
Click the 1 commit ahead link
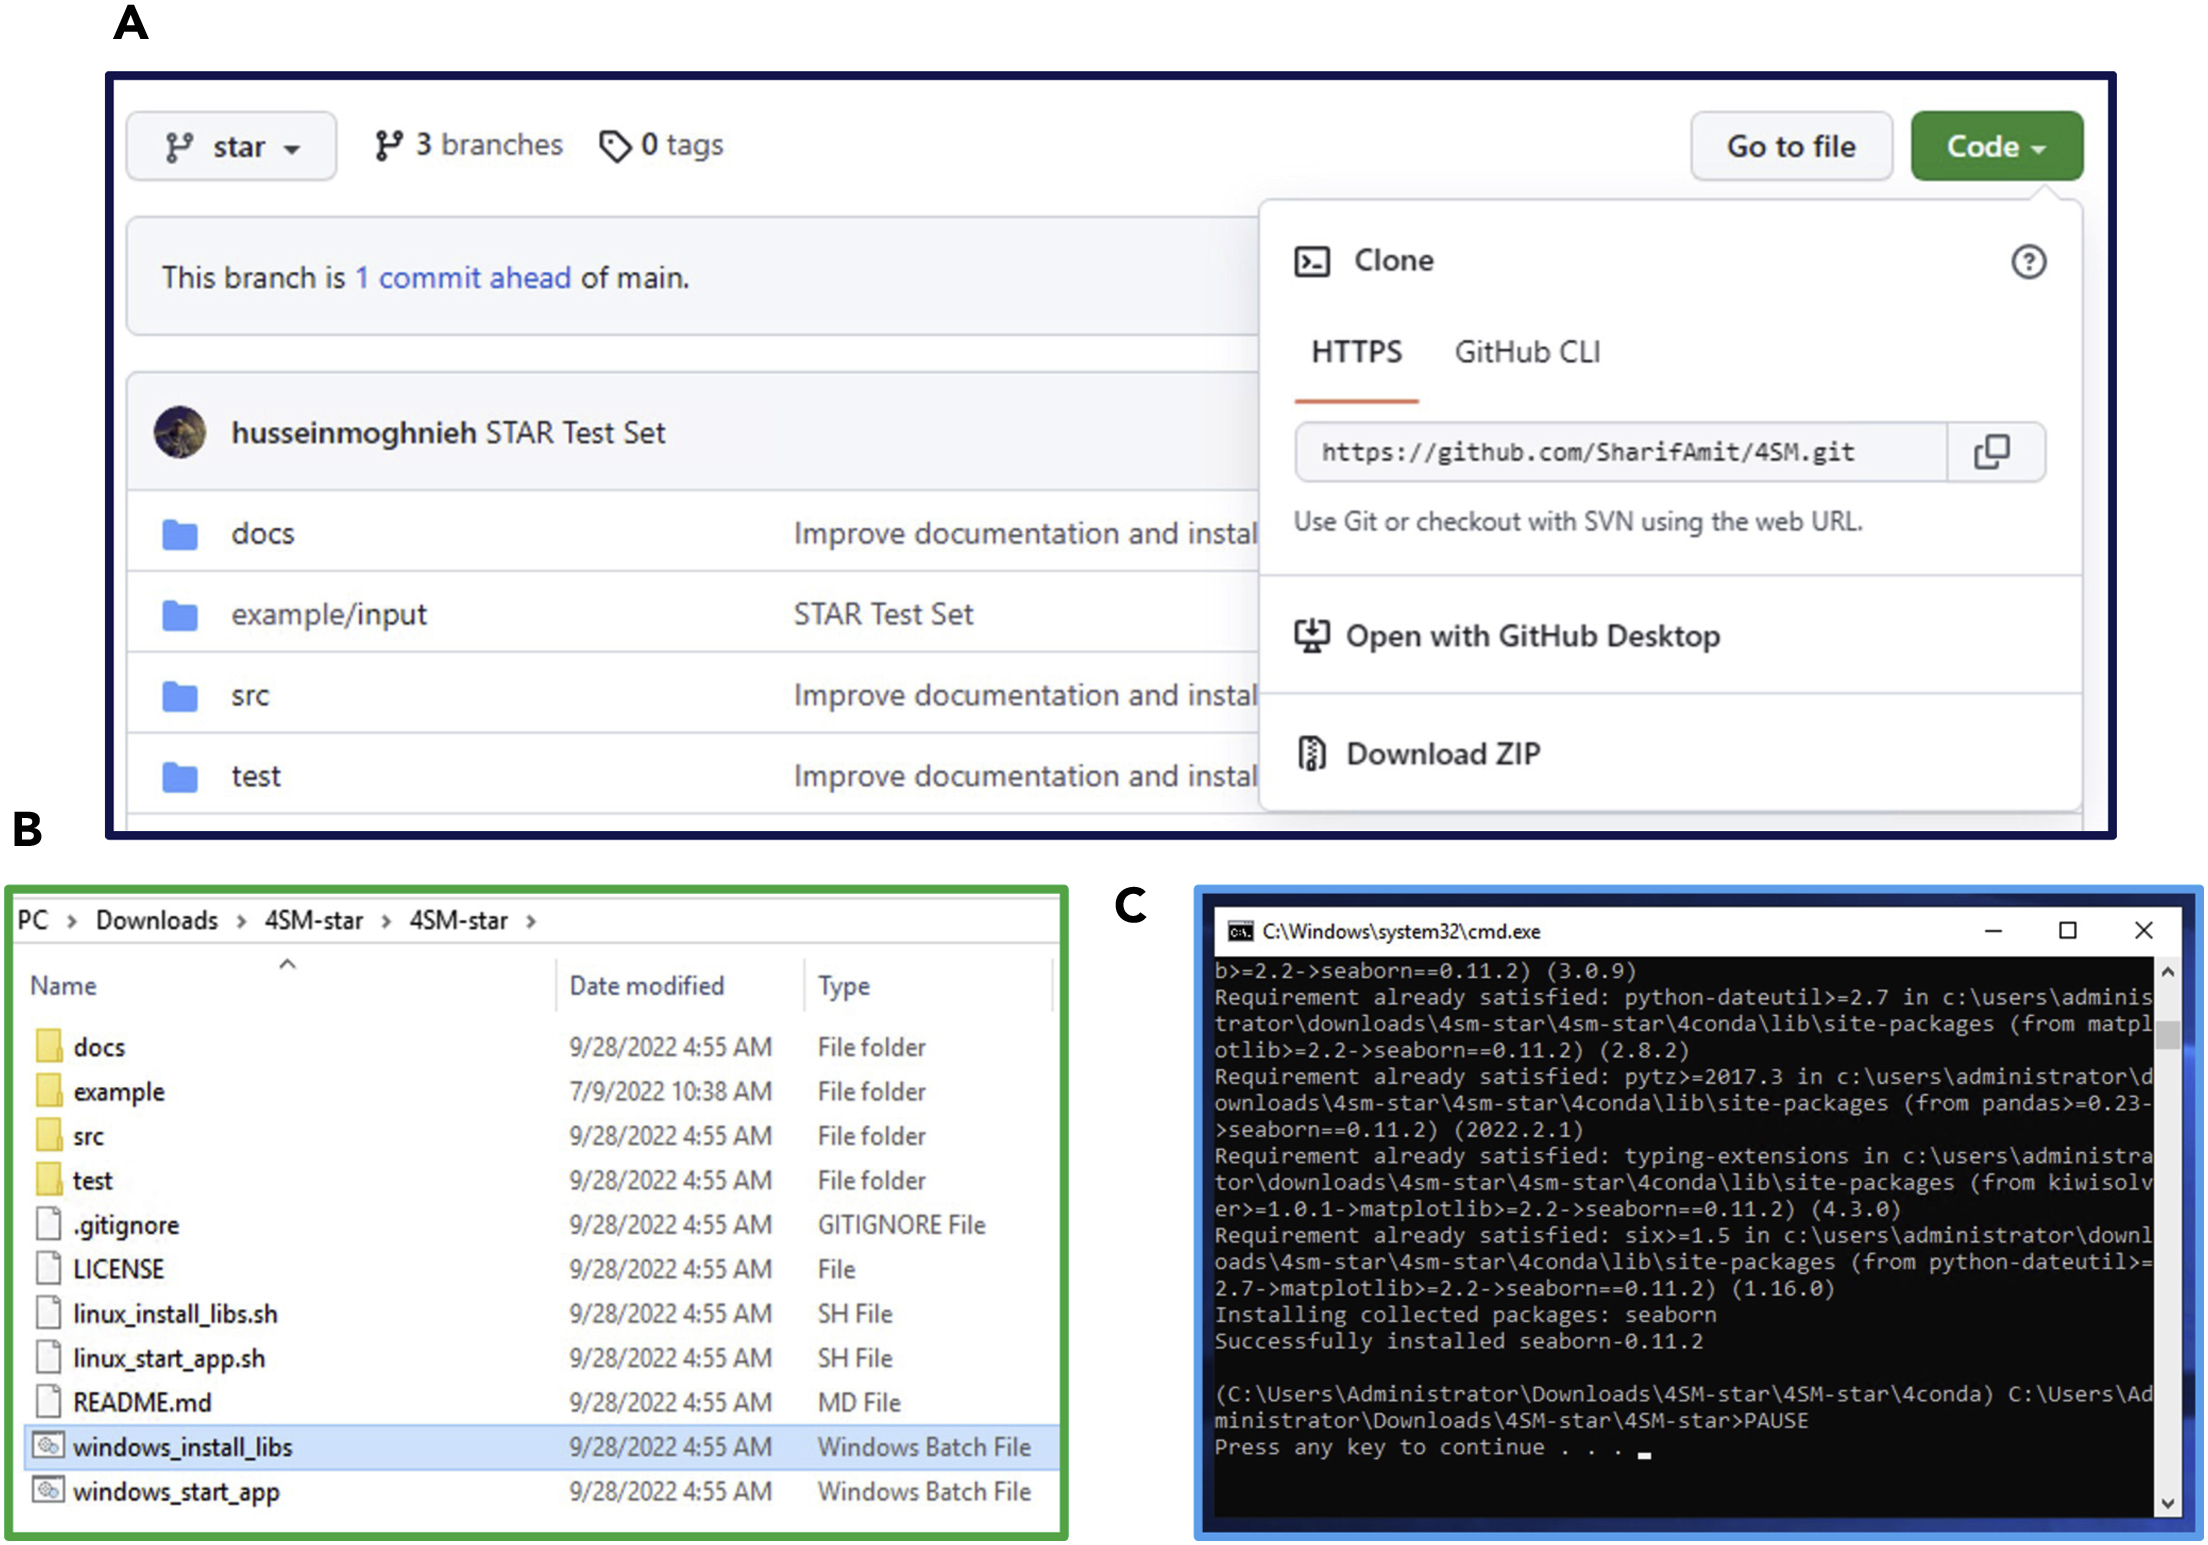click(x=463, y=278)
